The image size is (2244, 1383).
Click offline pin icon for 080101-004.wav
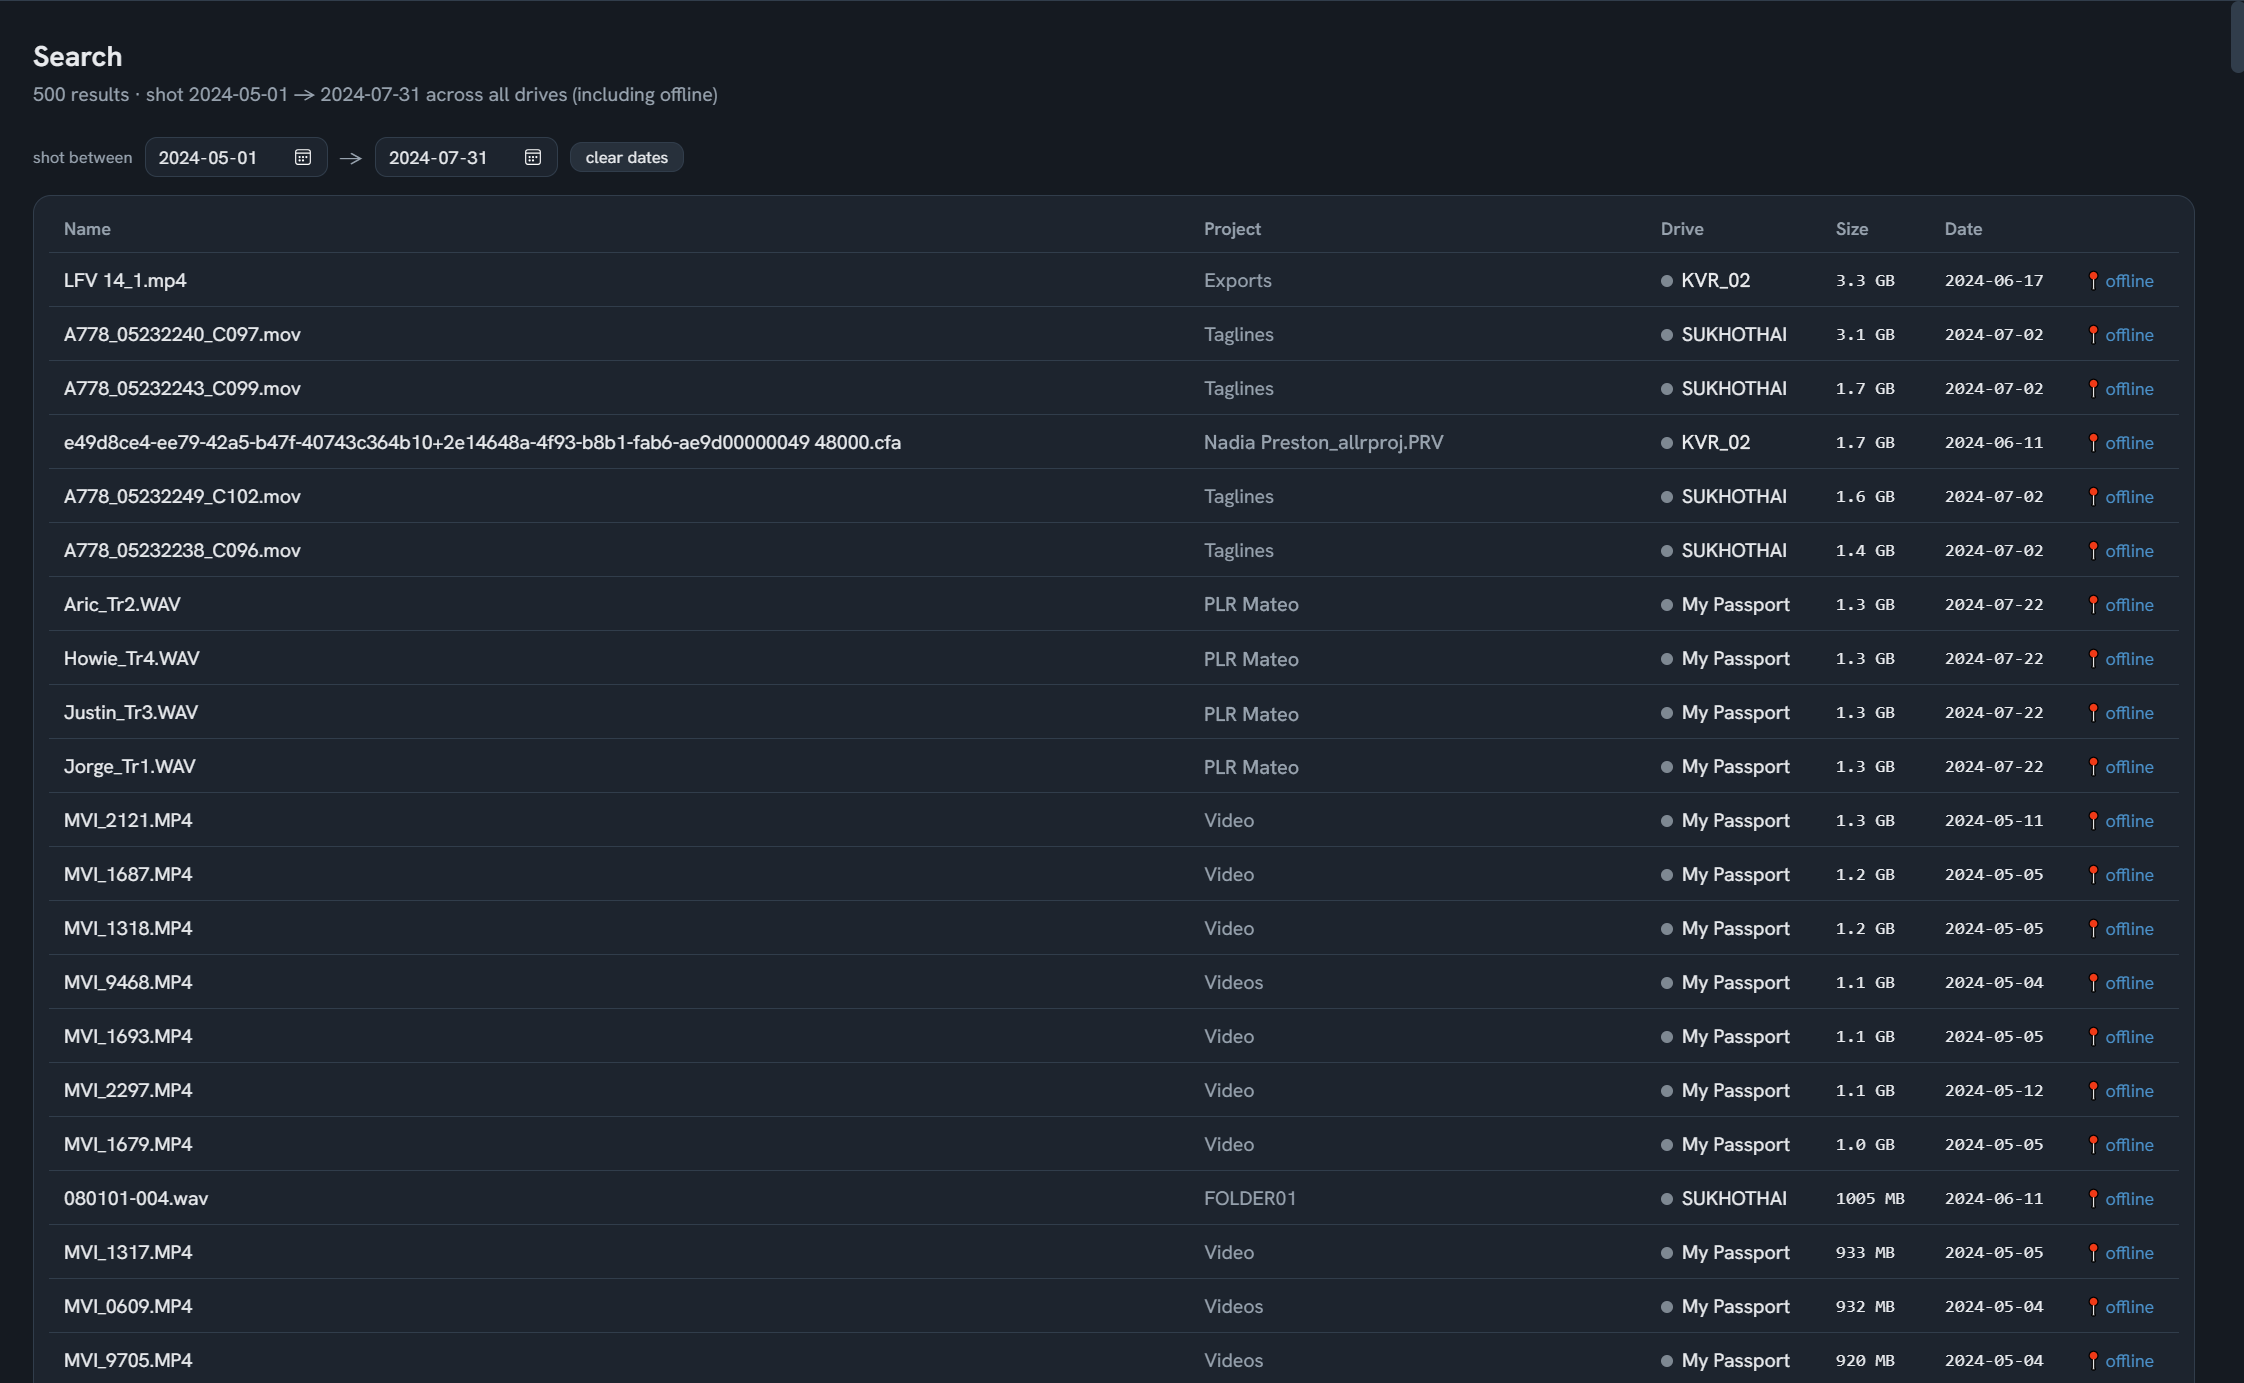pos(2093,1199)
